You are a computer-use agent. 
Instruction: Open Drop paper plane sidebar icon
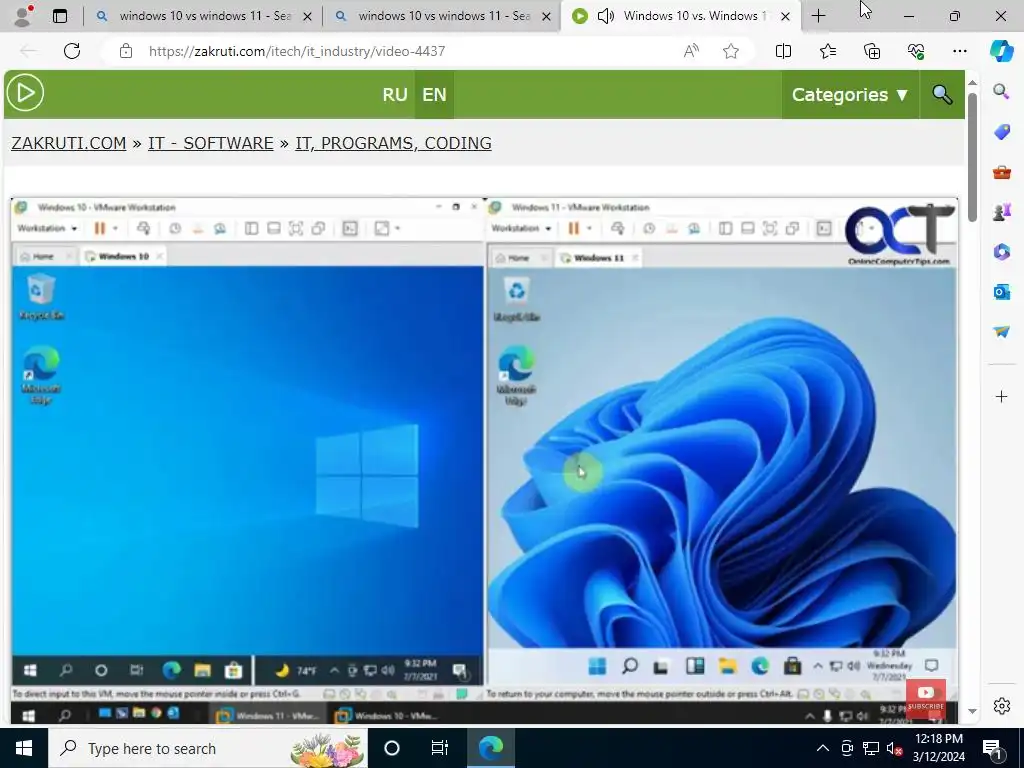pyautogui.click(x=1001, y=332)
